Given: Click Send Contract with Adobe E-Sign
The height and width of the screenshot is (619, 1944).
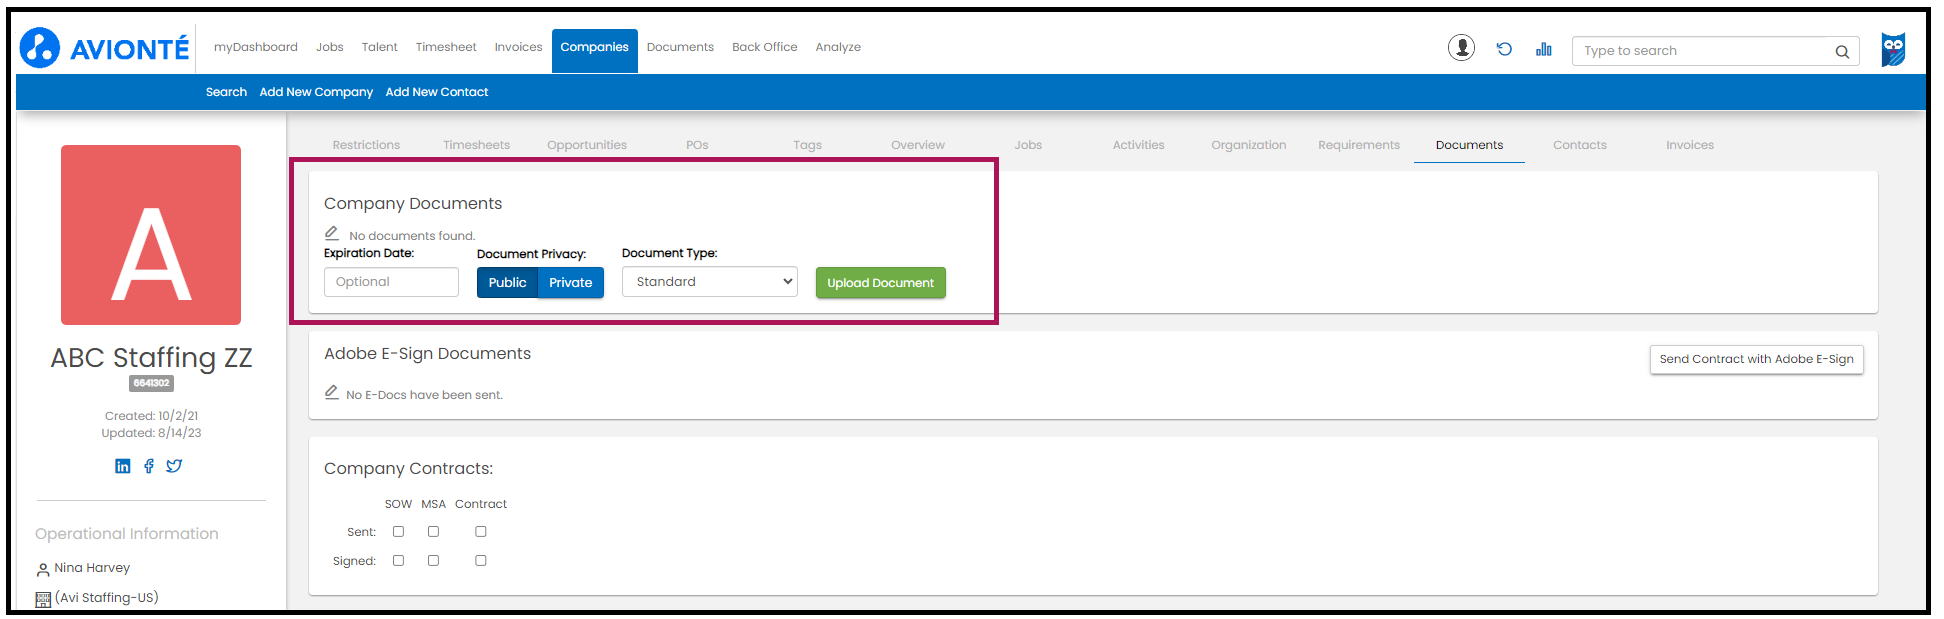Looking at the screenshot, I should (x=1756, y=359).
